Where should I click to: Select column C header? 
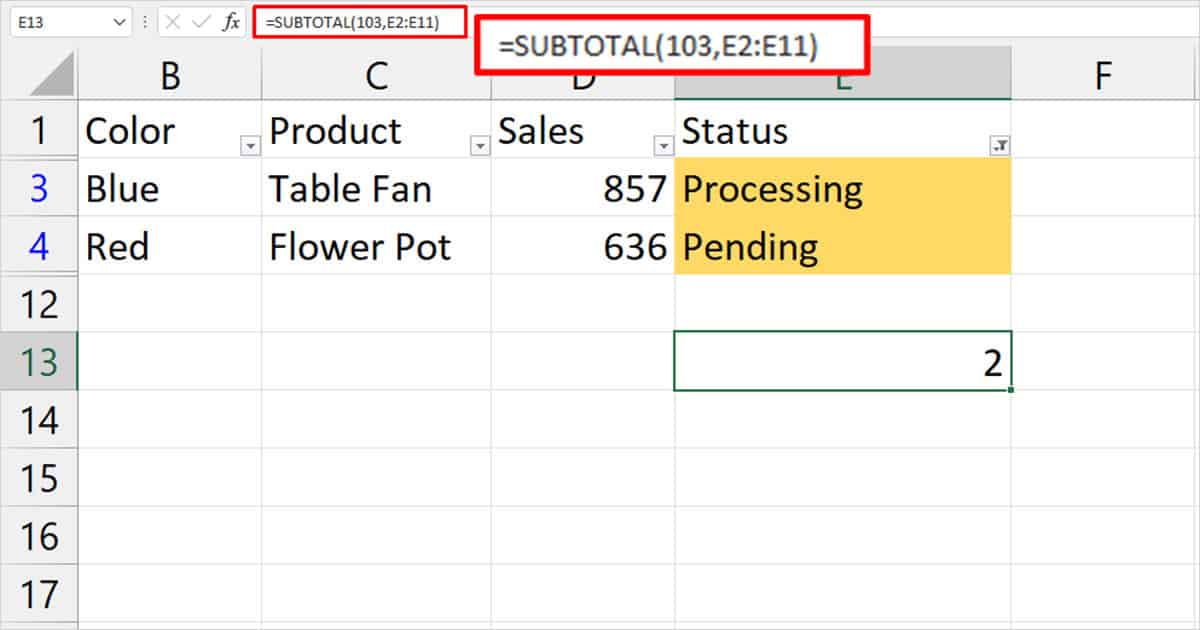(376, 75)
